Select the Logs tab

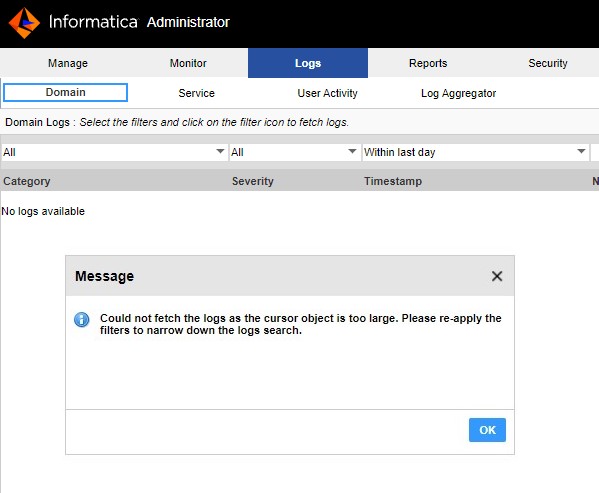point(308,63)
